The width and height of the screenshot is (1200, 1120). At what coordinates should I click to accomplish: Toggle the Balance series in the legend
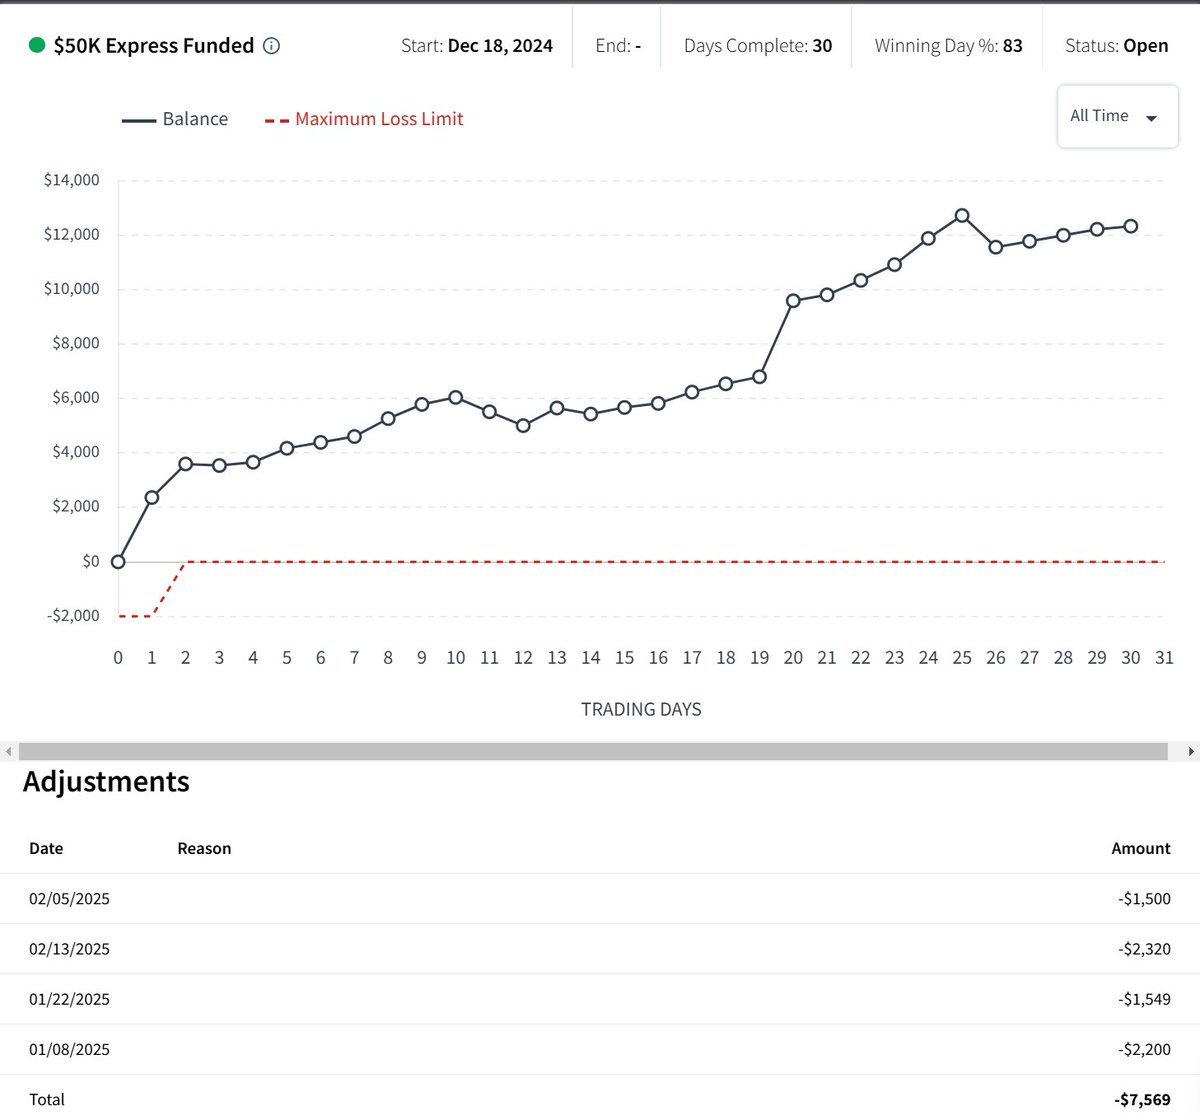pos(176,118)
